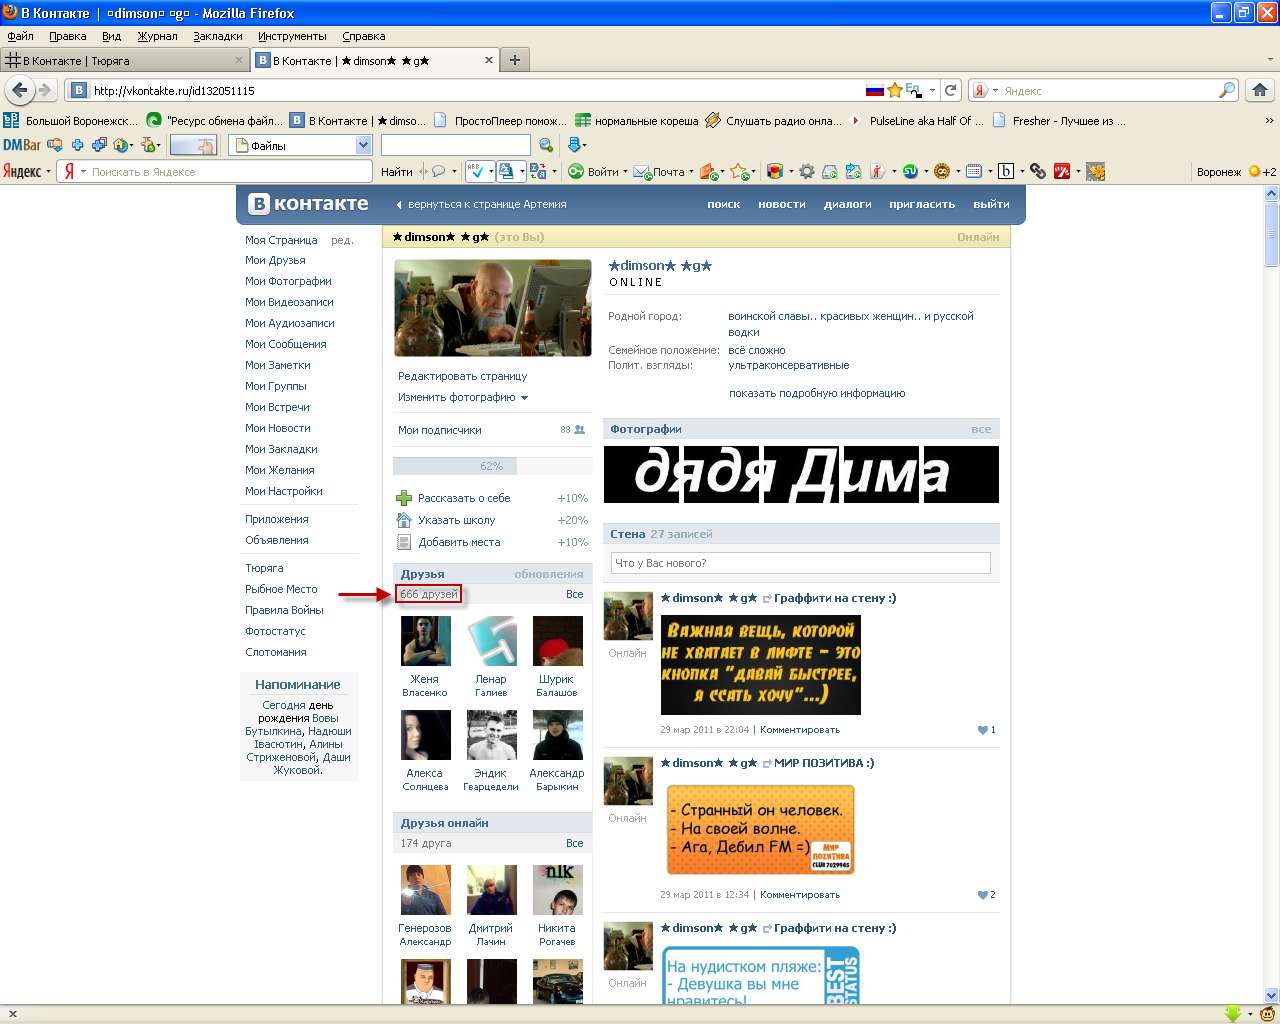Go back to the previous page
This screenshot has width=1280, height=1024.
20,90
